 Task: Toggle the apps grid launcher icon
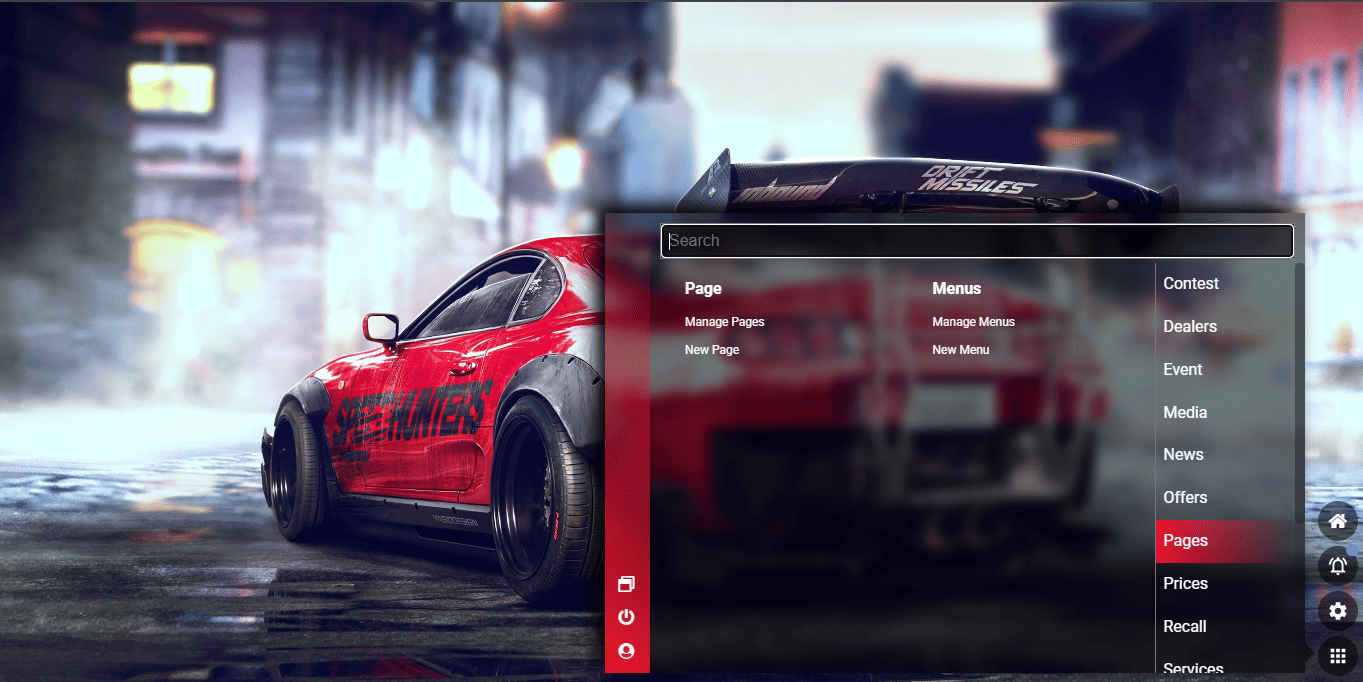click(x=1337, y=656)
